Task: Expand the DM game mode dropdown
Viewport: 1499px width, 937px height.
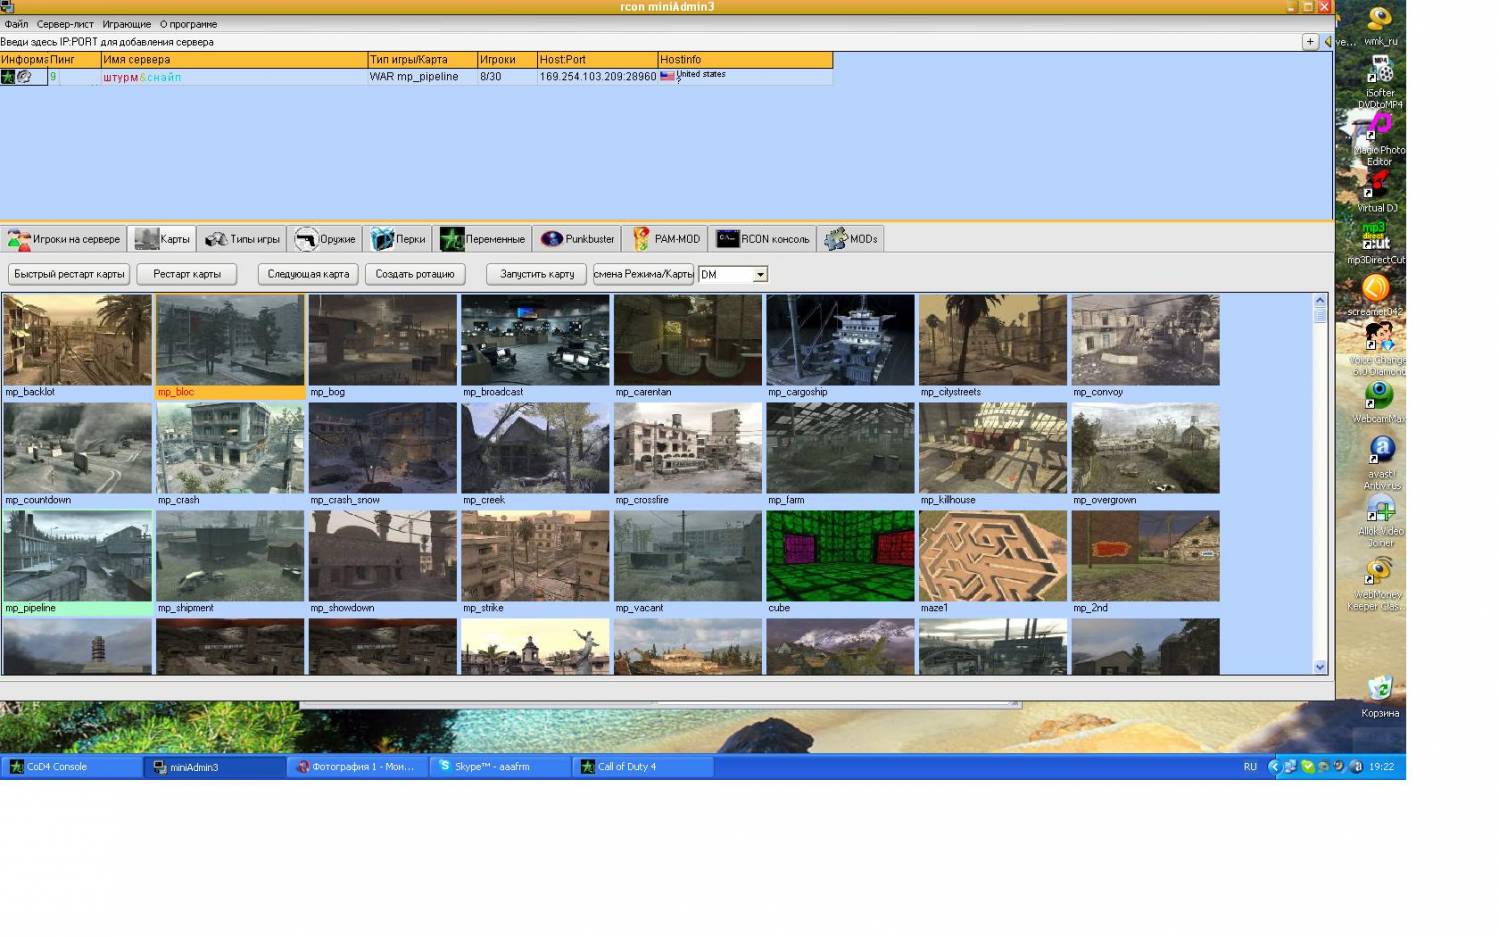Action: [760, 274]
